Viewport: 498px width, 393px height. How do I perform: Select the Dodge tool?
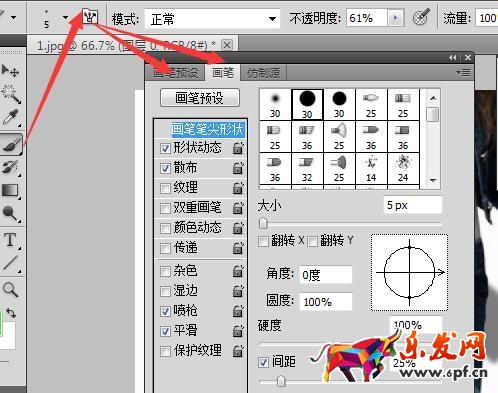click(10, 213)
